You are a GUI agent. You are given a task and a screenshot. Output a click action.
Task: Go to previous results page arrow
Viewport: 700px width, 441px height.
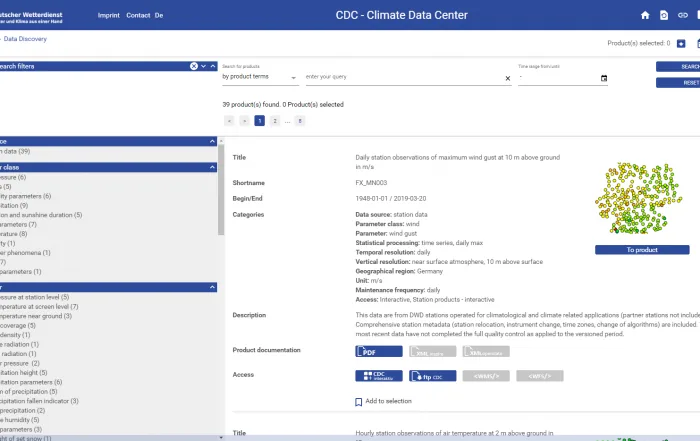229,121
